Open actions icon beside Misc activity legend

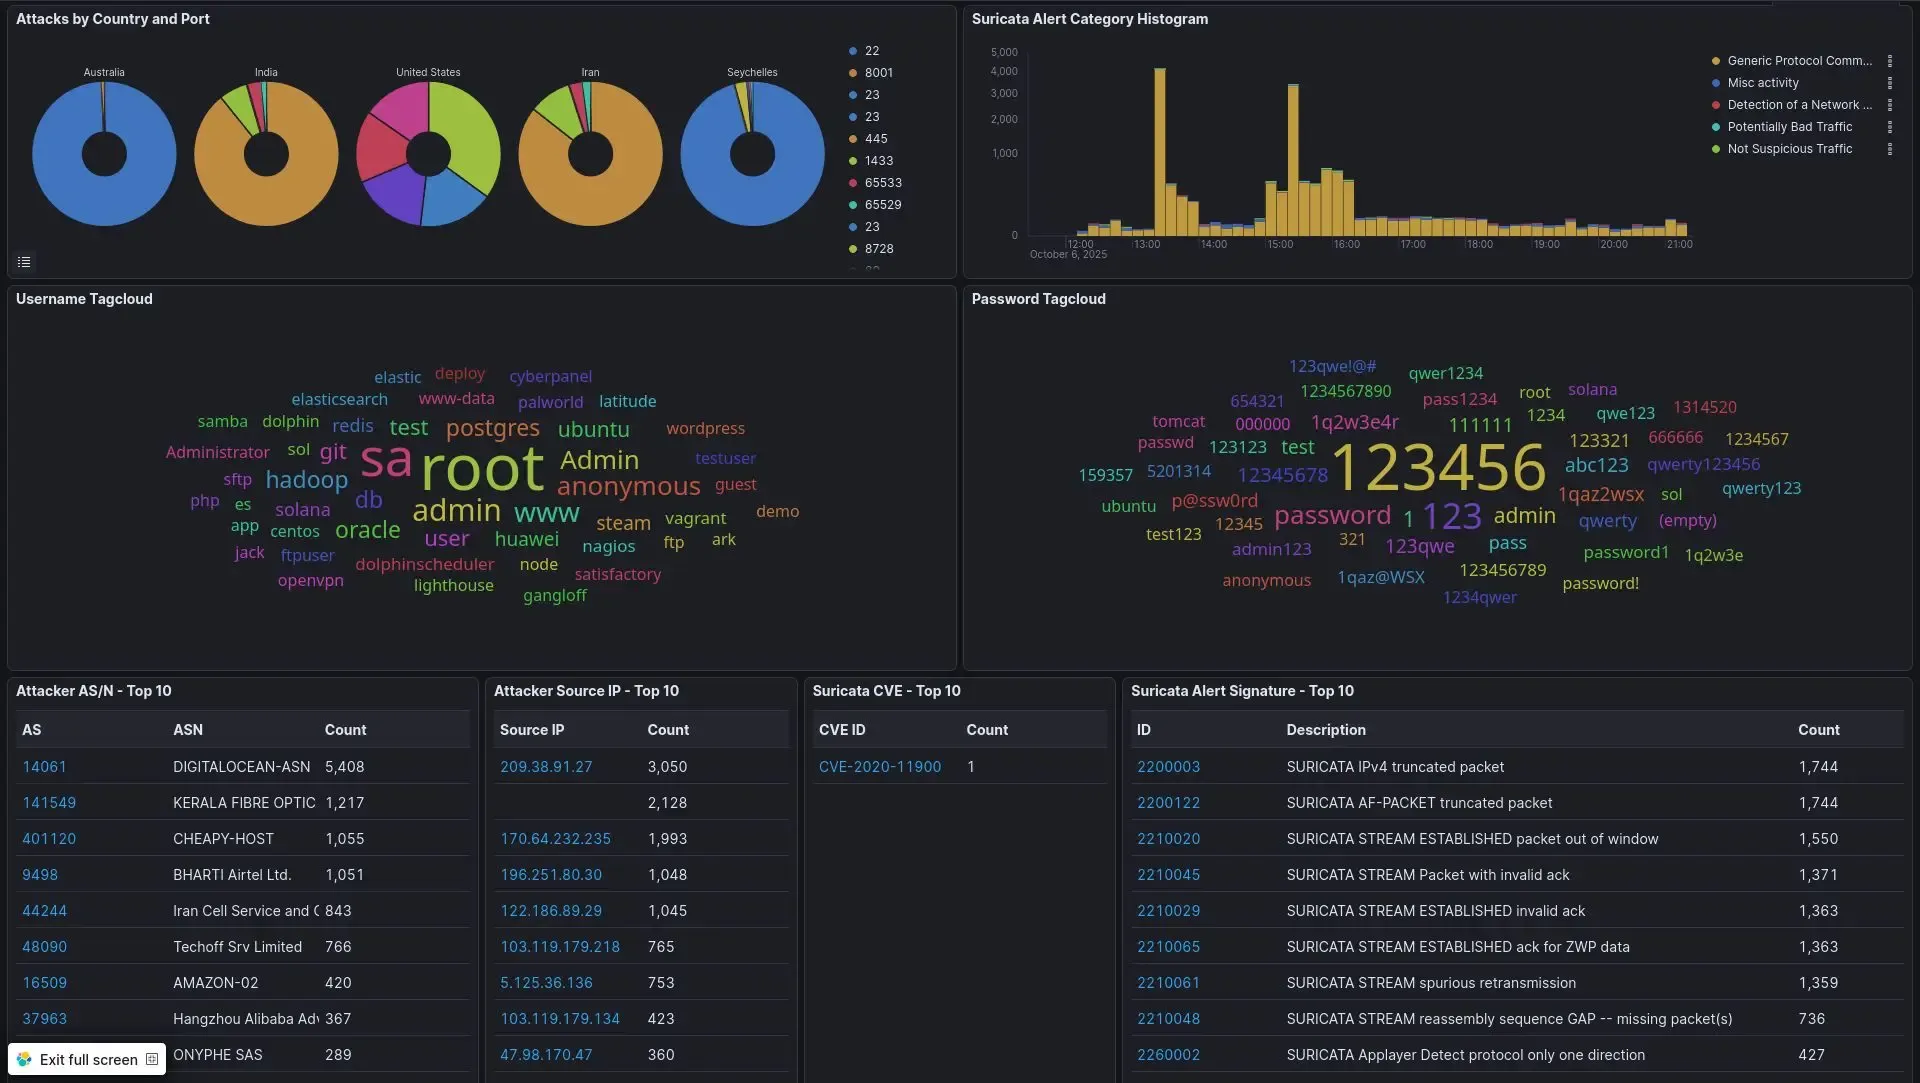(1890, 83)
